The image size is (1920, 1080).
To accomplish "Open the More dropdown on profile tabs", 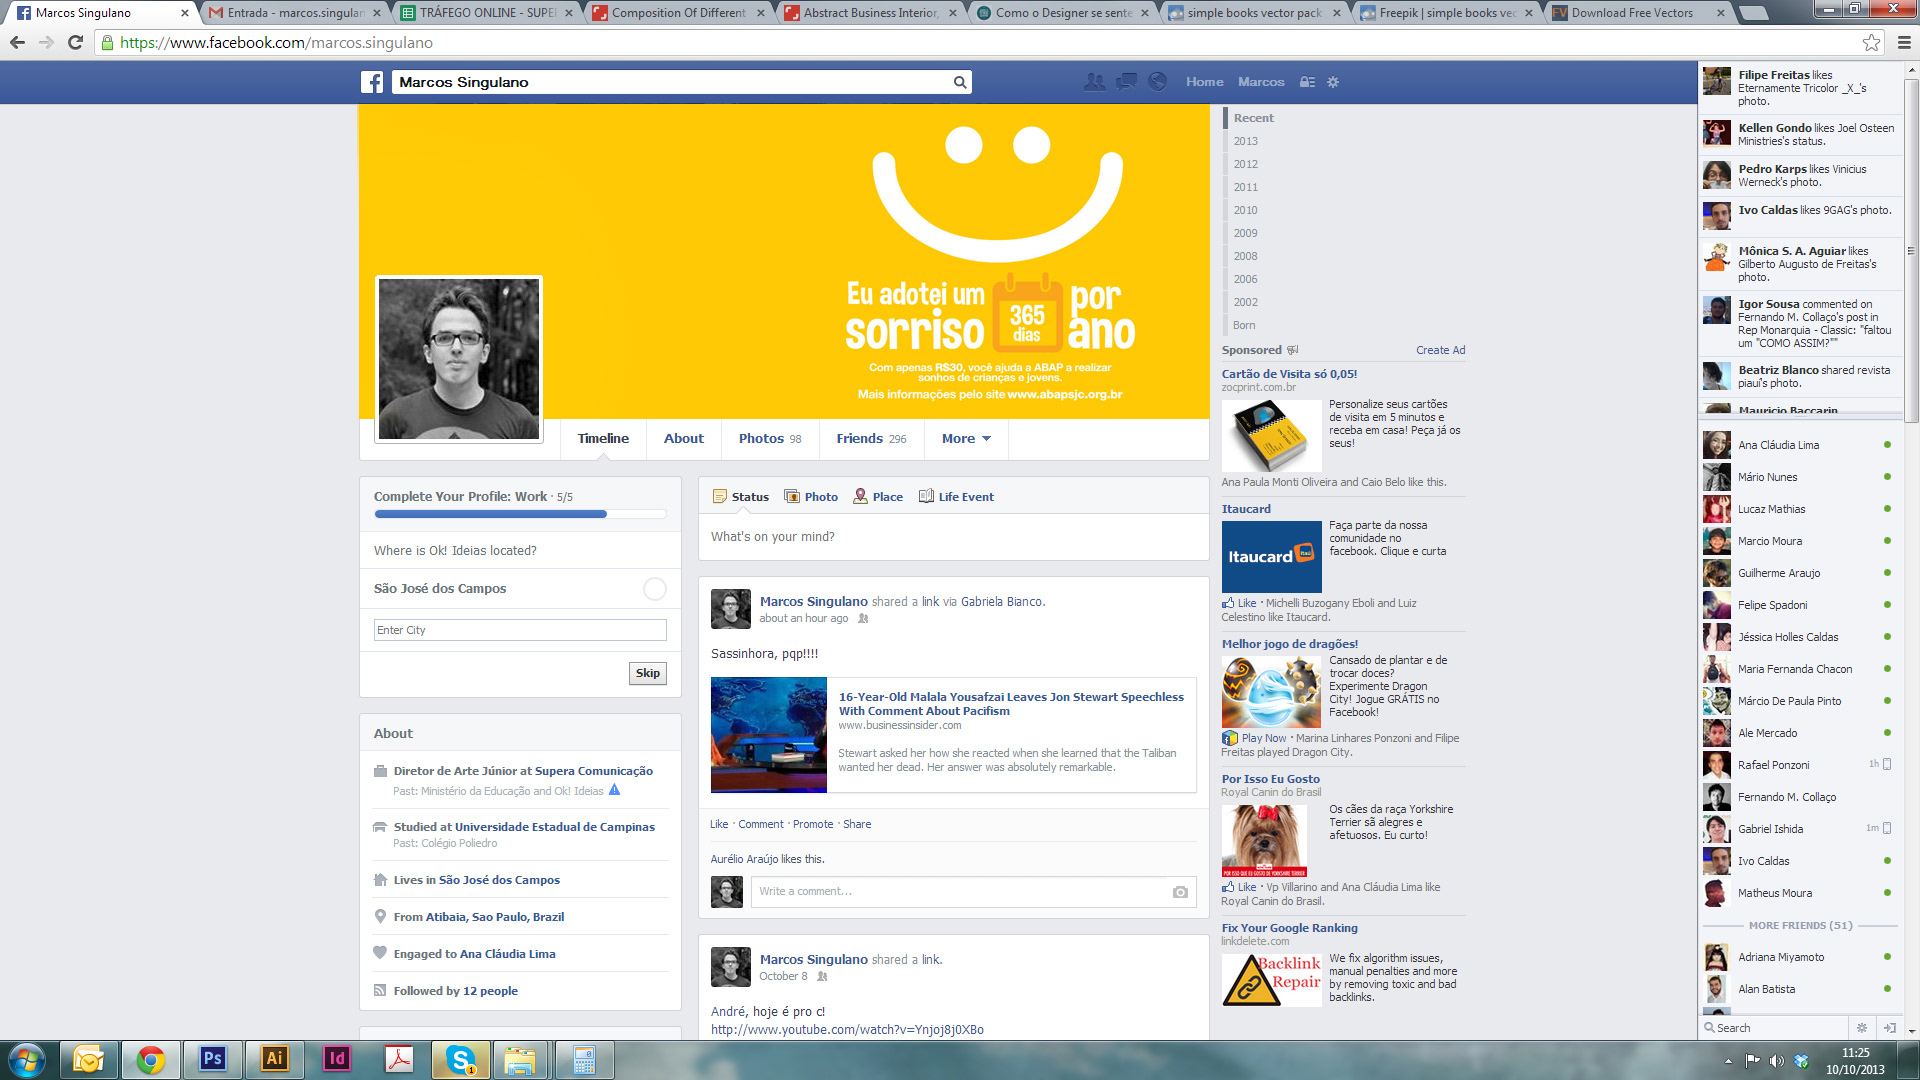I will click(966, 439).
